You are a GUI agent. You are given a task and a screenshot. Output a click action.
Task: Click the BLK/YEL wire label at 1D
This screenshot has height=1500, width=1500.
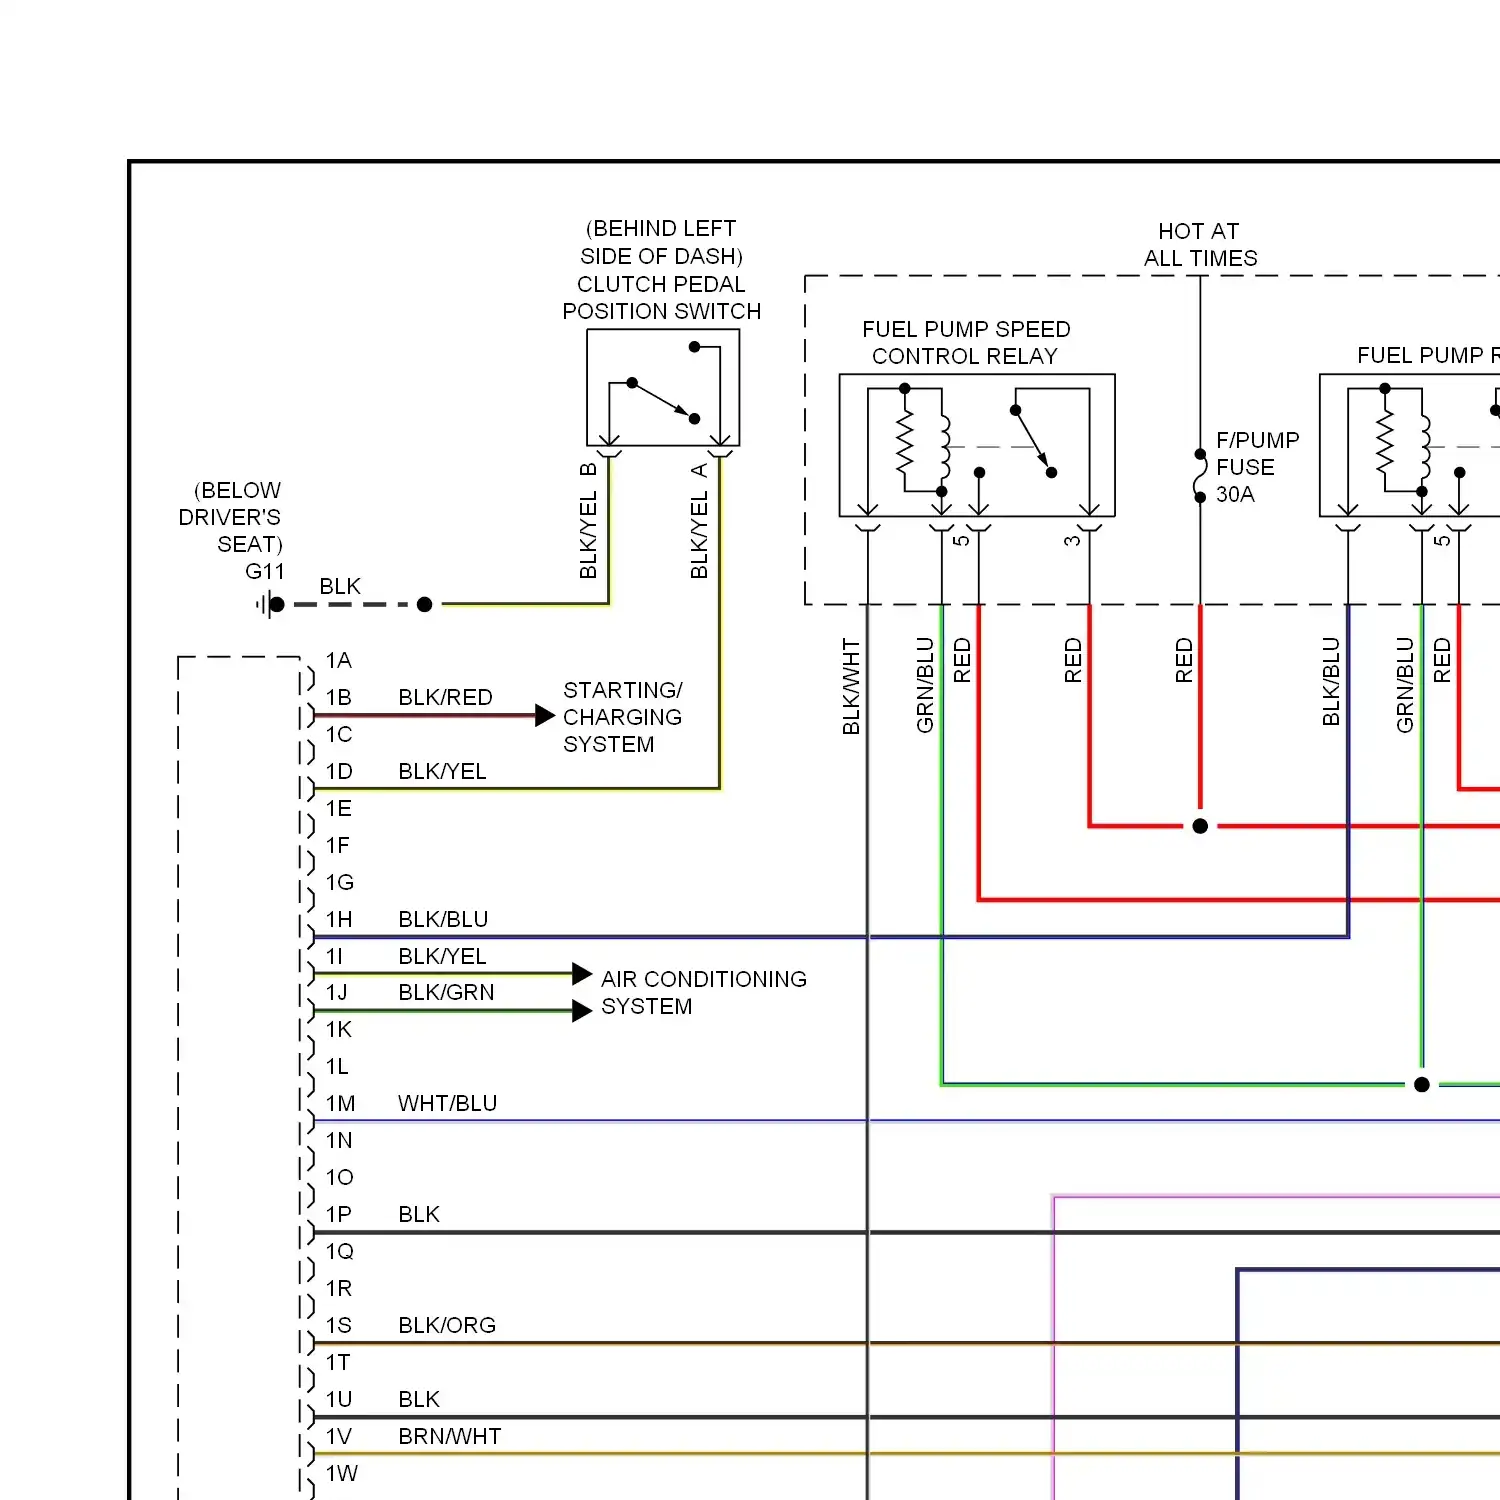pyautogui.click(x=442, y=771)
